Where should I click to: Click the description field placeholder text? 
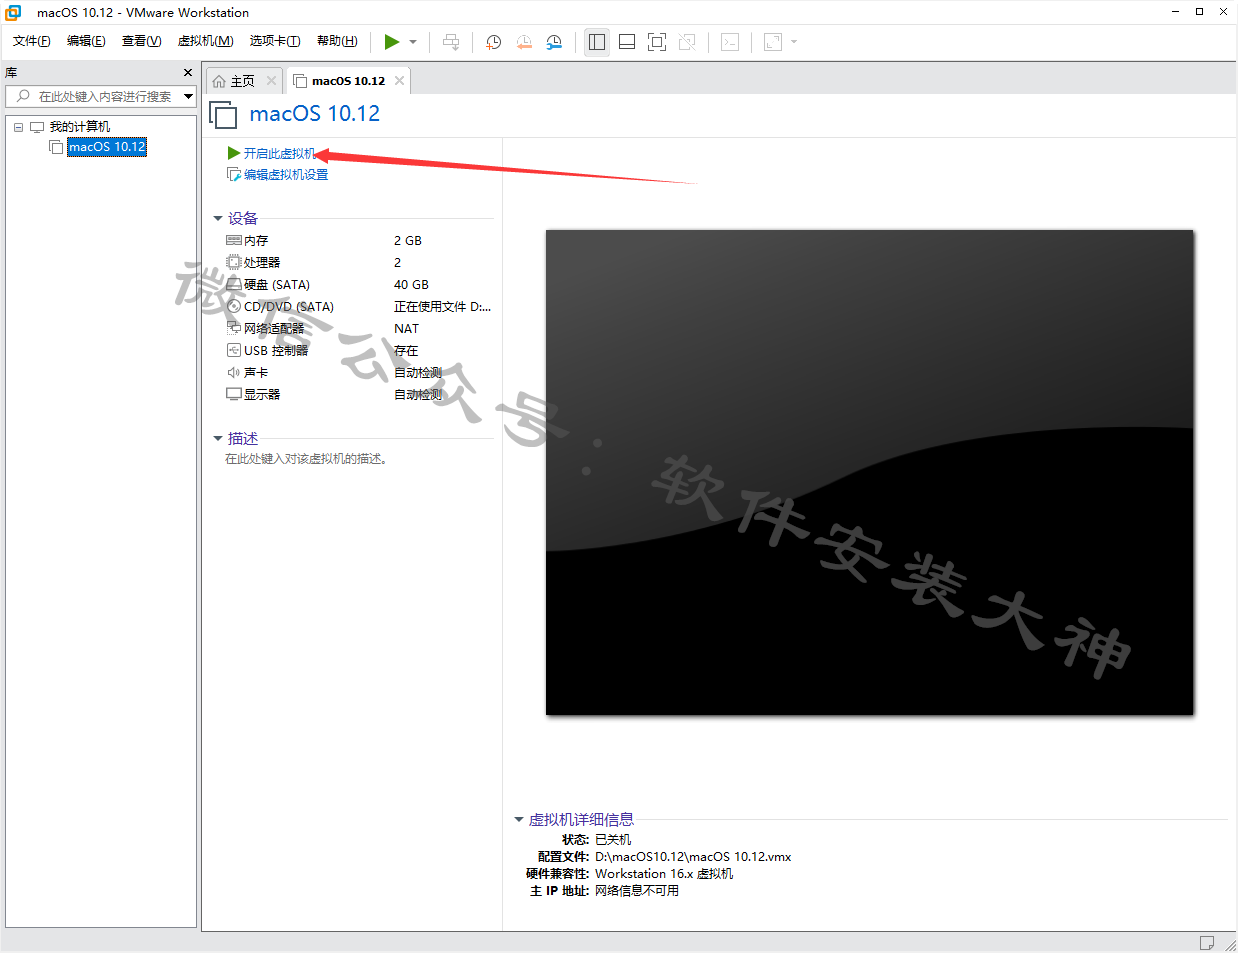pos(306,459)
